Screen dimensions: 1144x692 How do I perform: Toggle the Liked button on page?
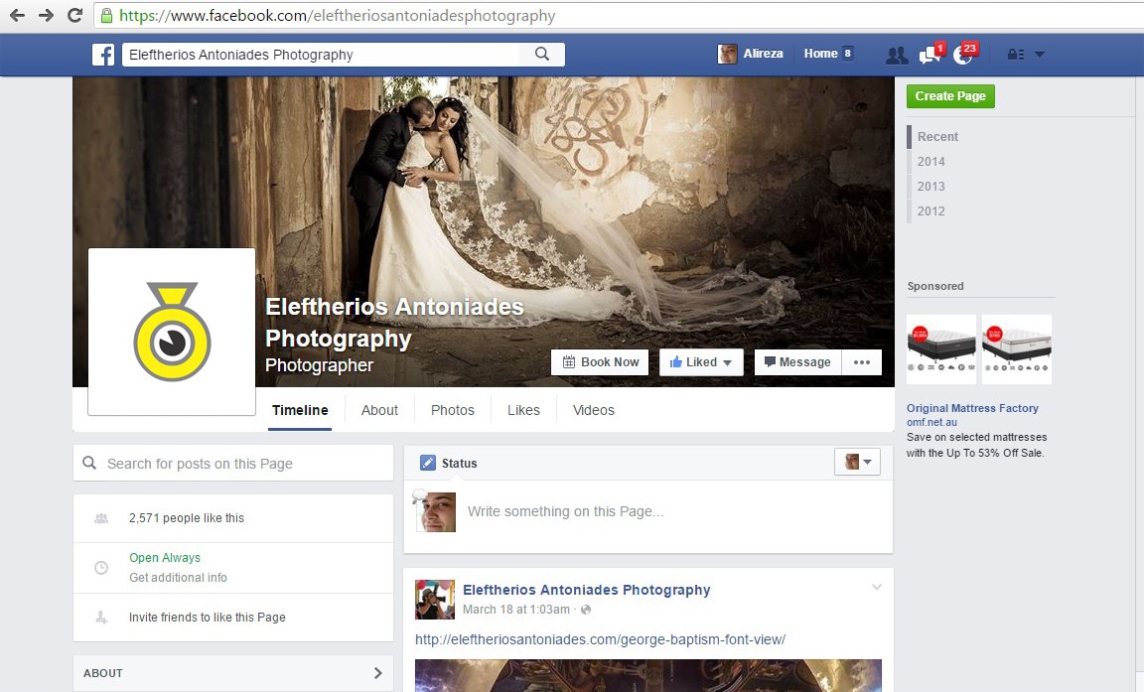701,363
